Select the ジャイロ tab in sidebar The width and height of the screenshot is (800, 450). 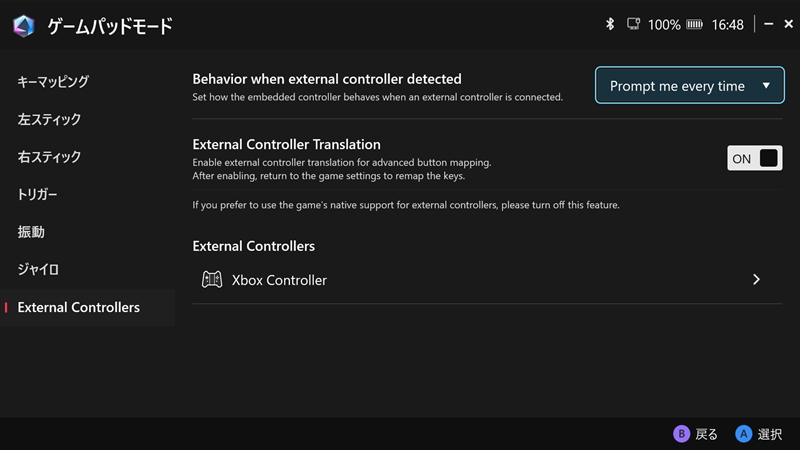pyautogui.click(x=38, y=269)
